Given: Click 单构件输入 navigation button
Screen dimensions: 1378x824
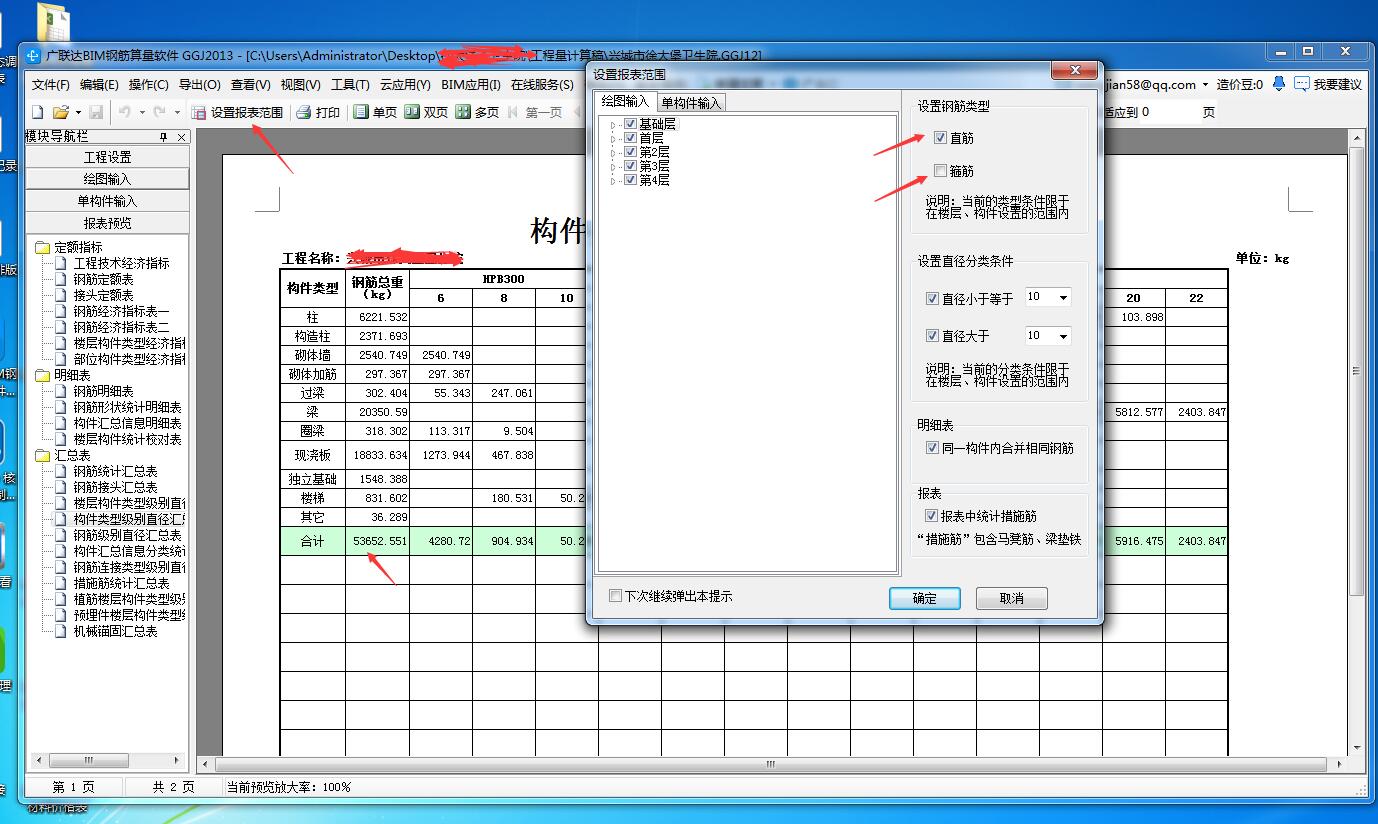Looking at the screenshot, I should point(107,201).
